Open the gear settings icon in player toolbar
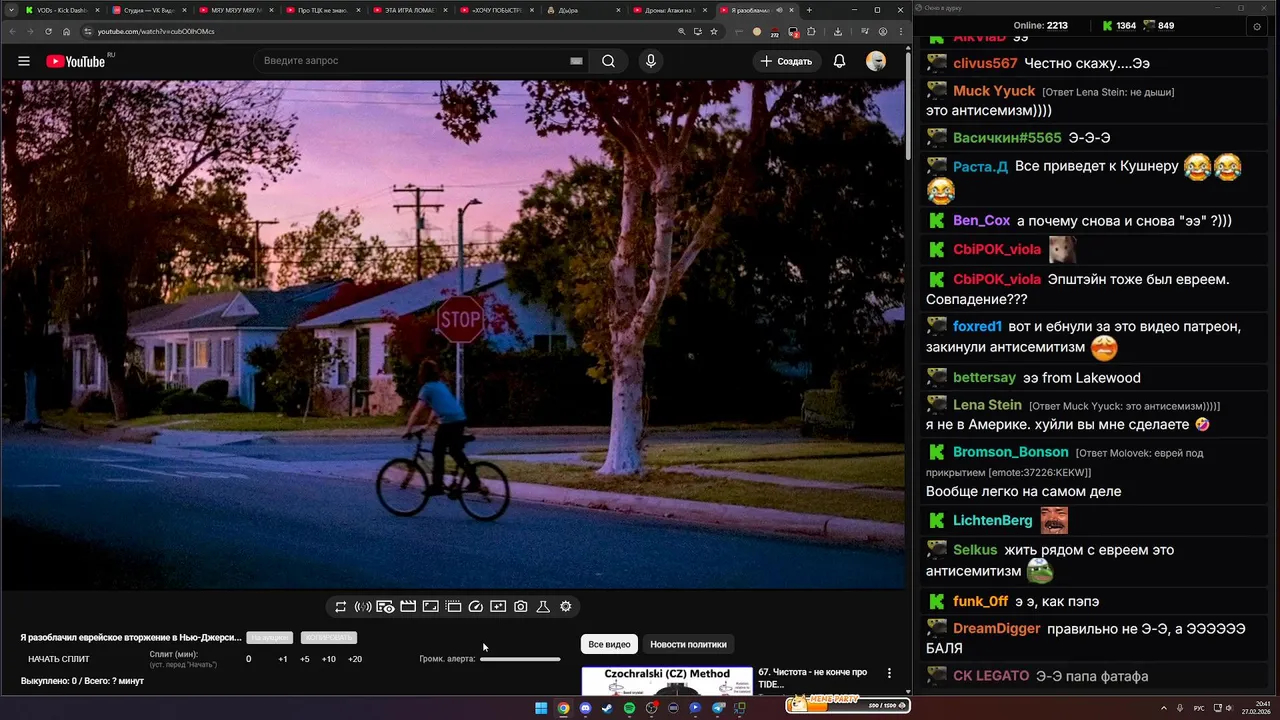 point(566,607)
